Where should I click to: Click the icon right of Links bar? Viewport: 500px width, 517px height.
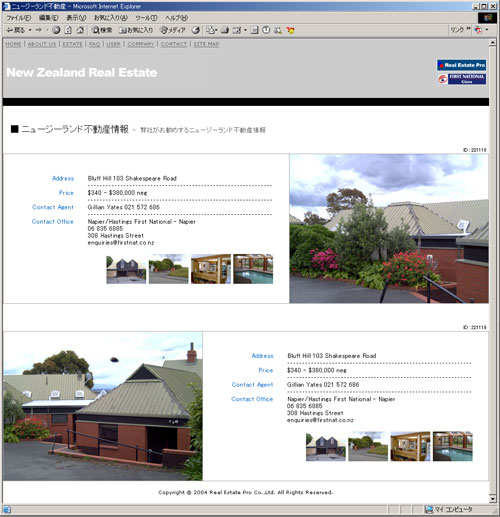coord(478,30)
